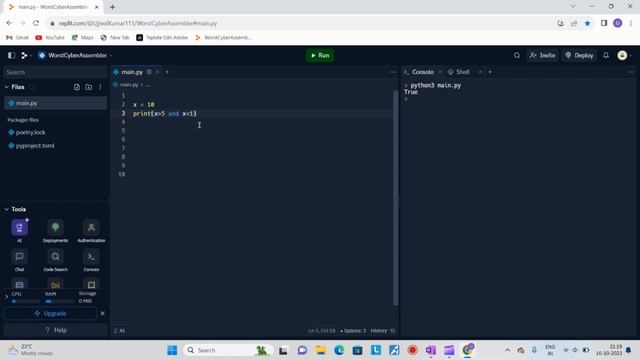The image size is (640, 360).
Task: Bookmark this page star icon
Action: 587,23
